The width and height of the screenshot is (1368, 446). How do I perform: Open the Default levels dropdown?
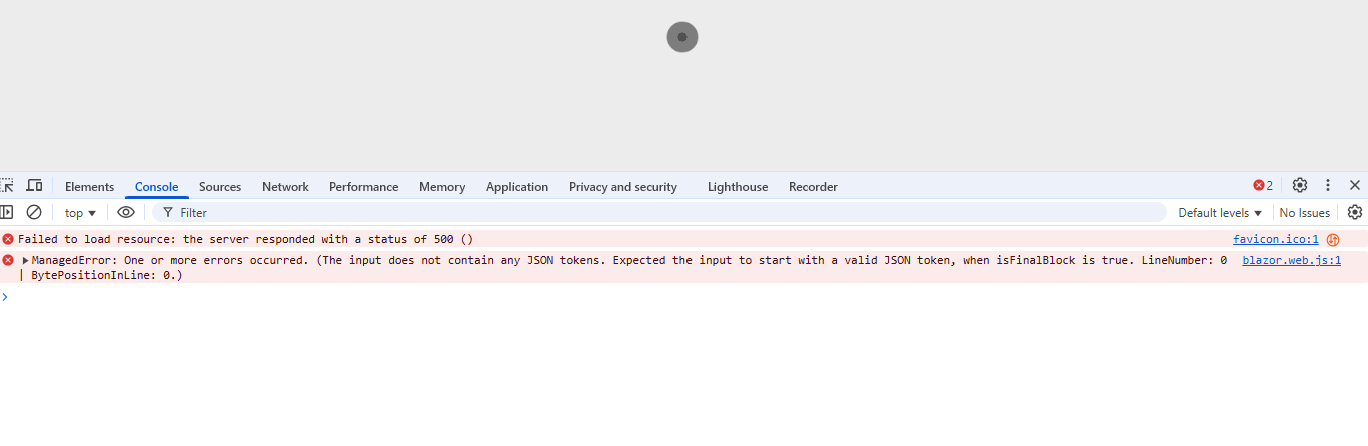coord(1220,213)
